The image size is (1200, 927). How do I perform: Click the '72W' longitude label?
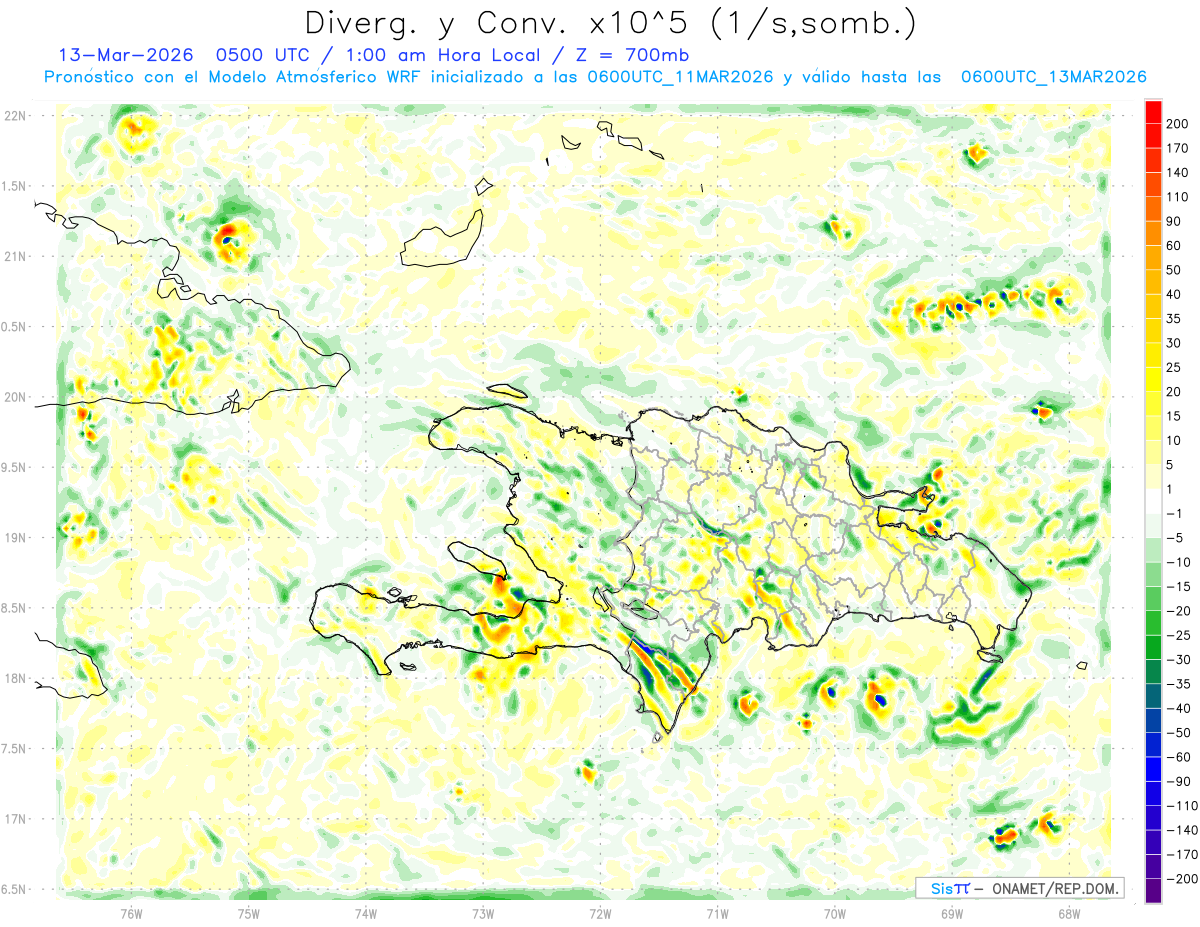click(600, 913)
